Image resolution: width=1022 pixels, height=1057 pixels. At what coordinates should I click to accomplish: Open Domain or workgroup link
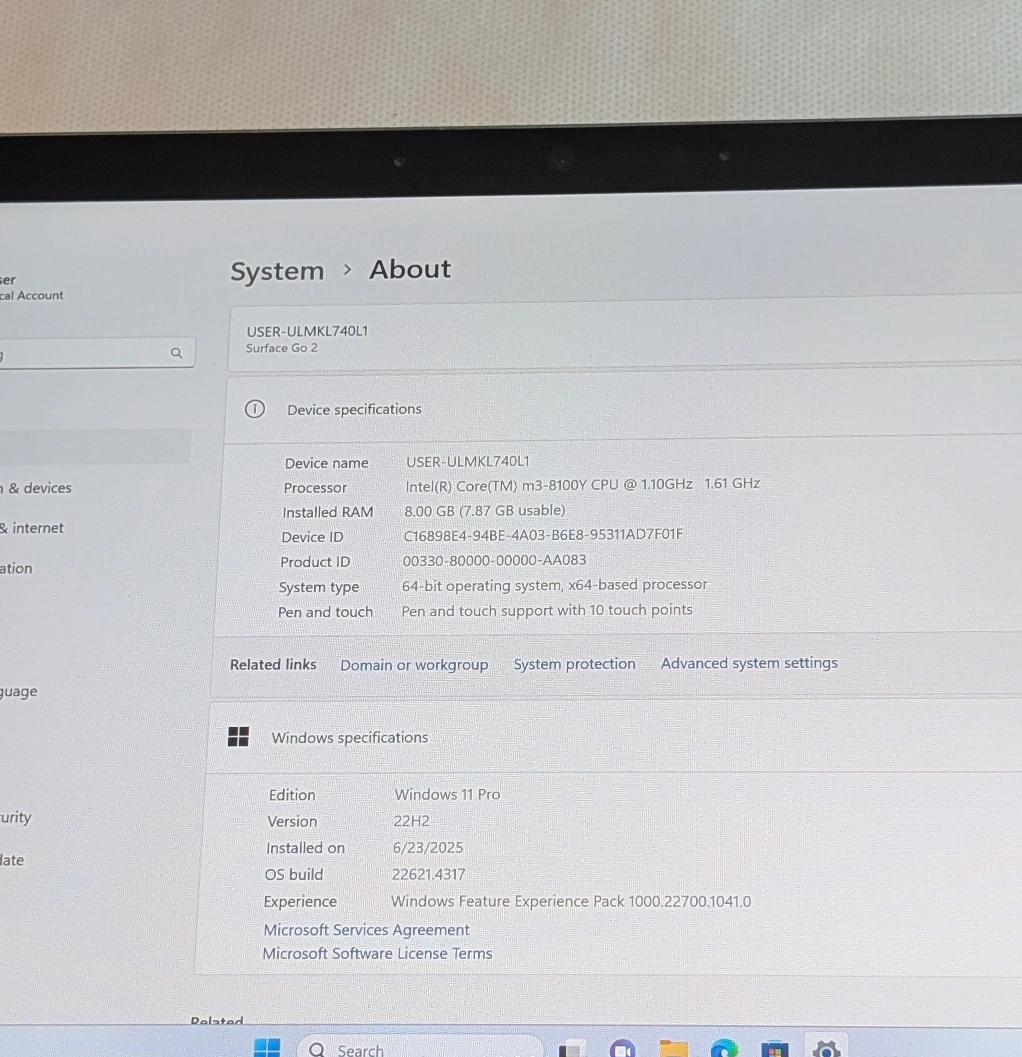(x=414, y=665)
